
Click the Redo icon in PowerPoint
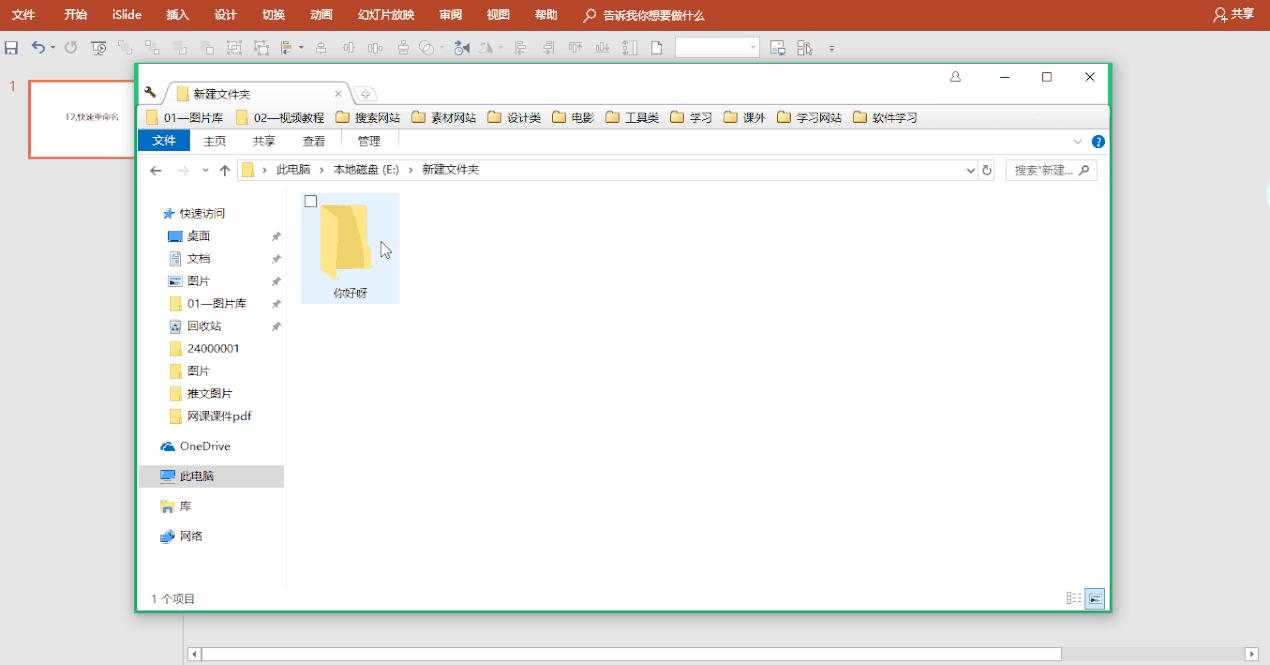[x=70, y=47]
